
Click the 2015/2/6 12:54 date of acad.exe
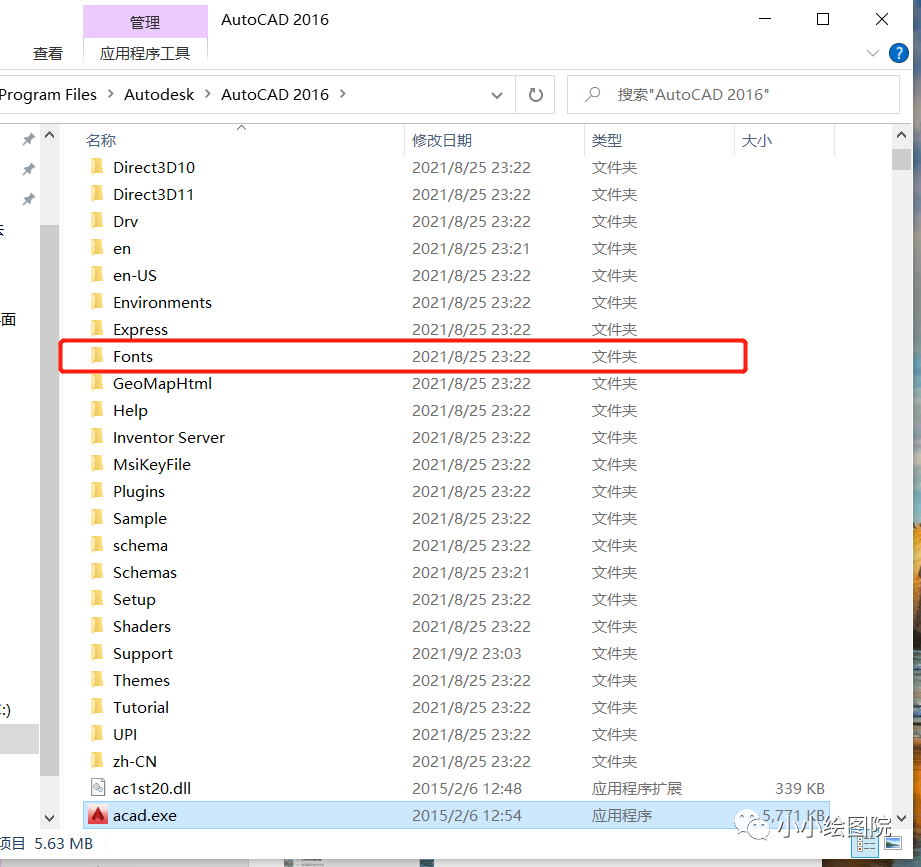point(467,815)
